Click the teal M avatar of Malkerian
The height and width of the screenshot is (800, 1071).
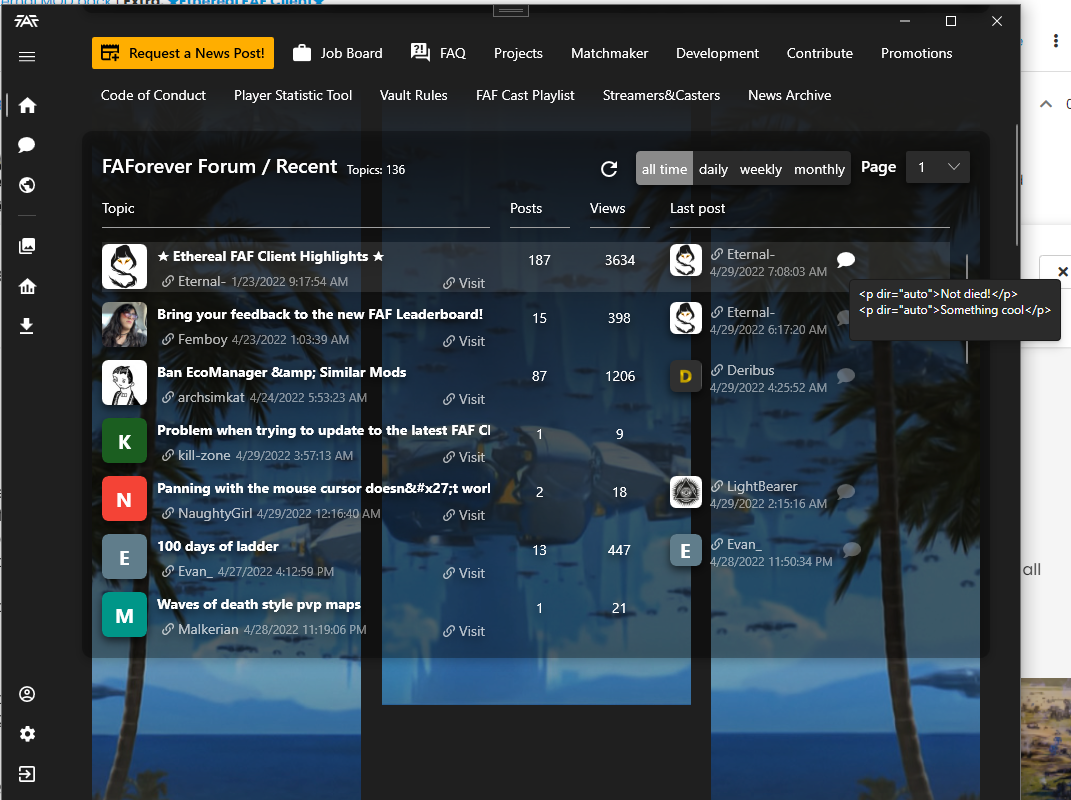(124, 615)
